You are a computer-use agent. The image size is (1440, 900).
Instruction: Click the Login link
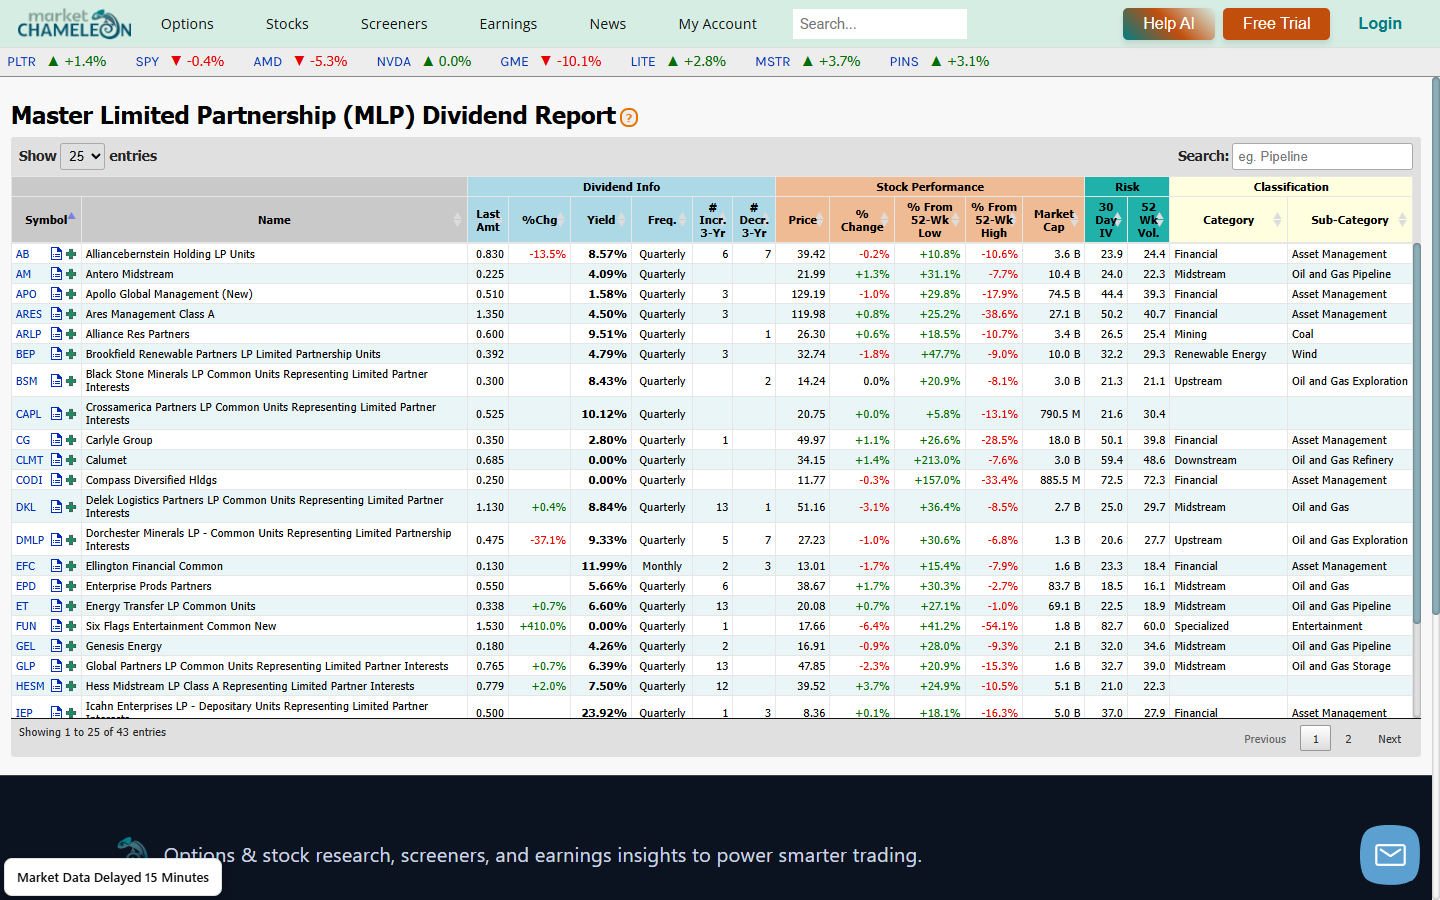pos(1380,24)
